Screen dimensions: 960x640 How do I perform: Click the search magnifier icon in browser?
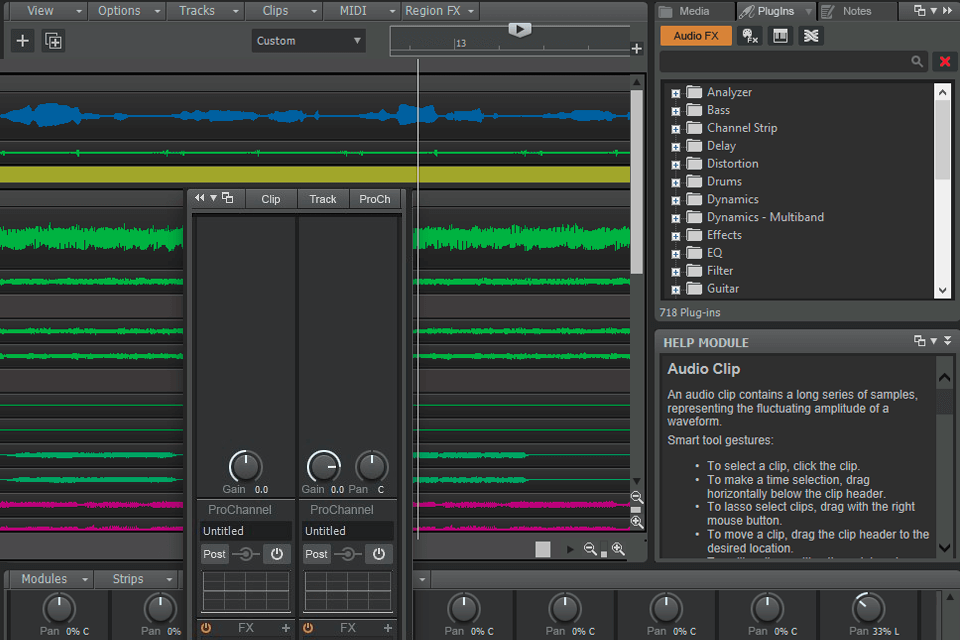[917, 61]
